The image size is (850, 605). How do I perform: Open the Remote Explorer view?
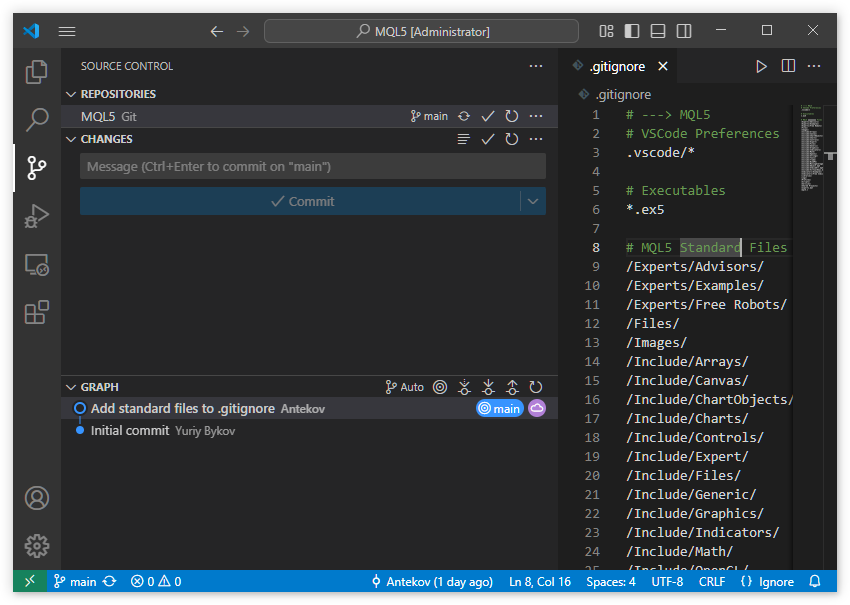click(x=36, y=265)
